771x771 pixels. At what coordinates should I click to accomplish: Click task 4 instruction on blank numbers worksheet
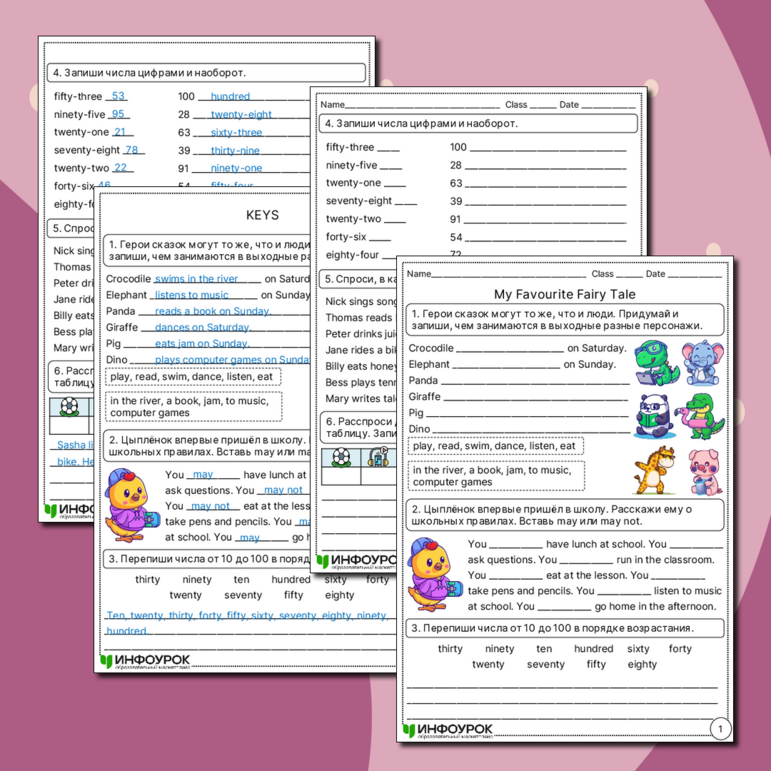tap(478, 123)
